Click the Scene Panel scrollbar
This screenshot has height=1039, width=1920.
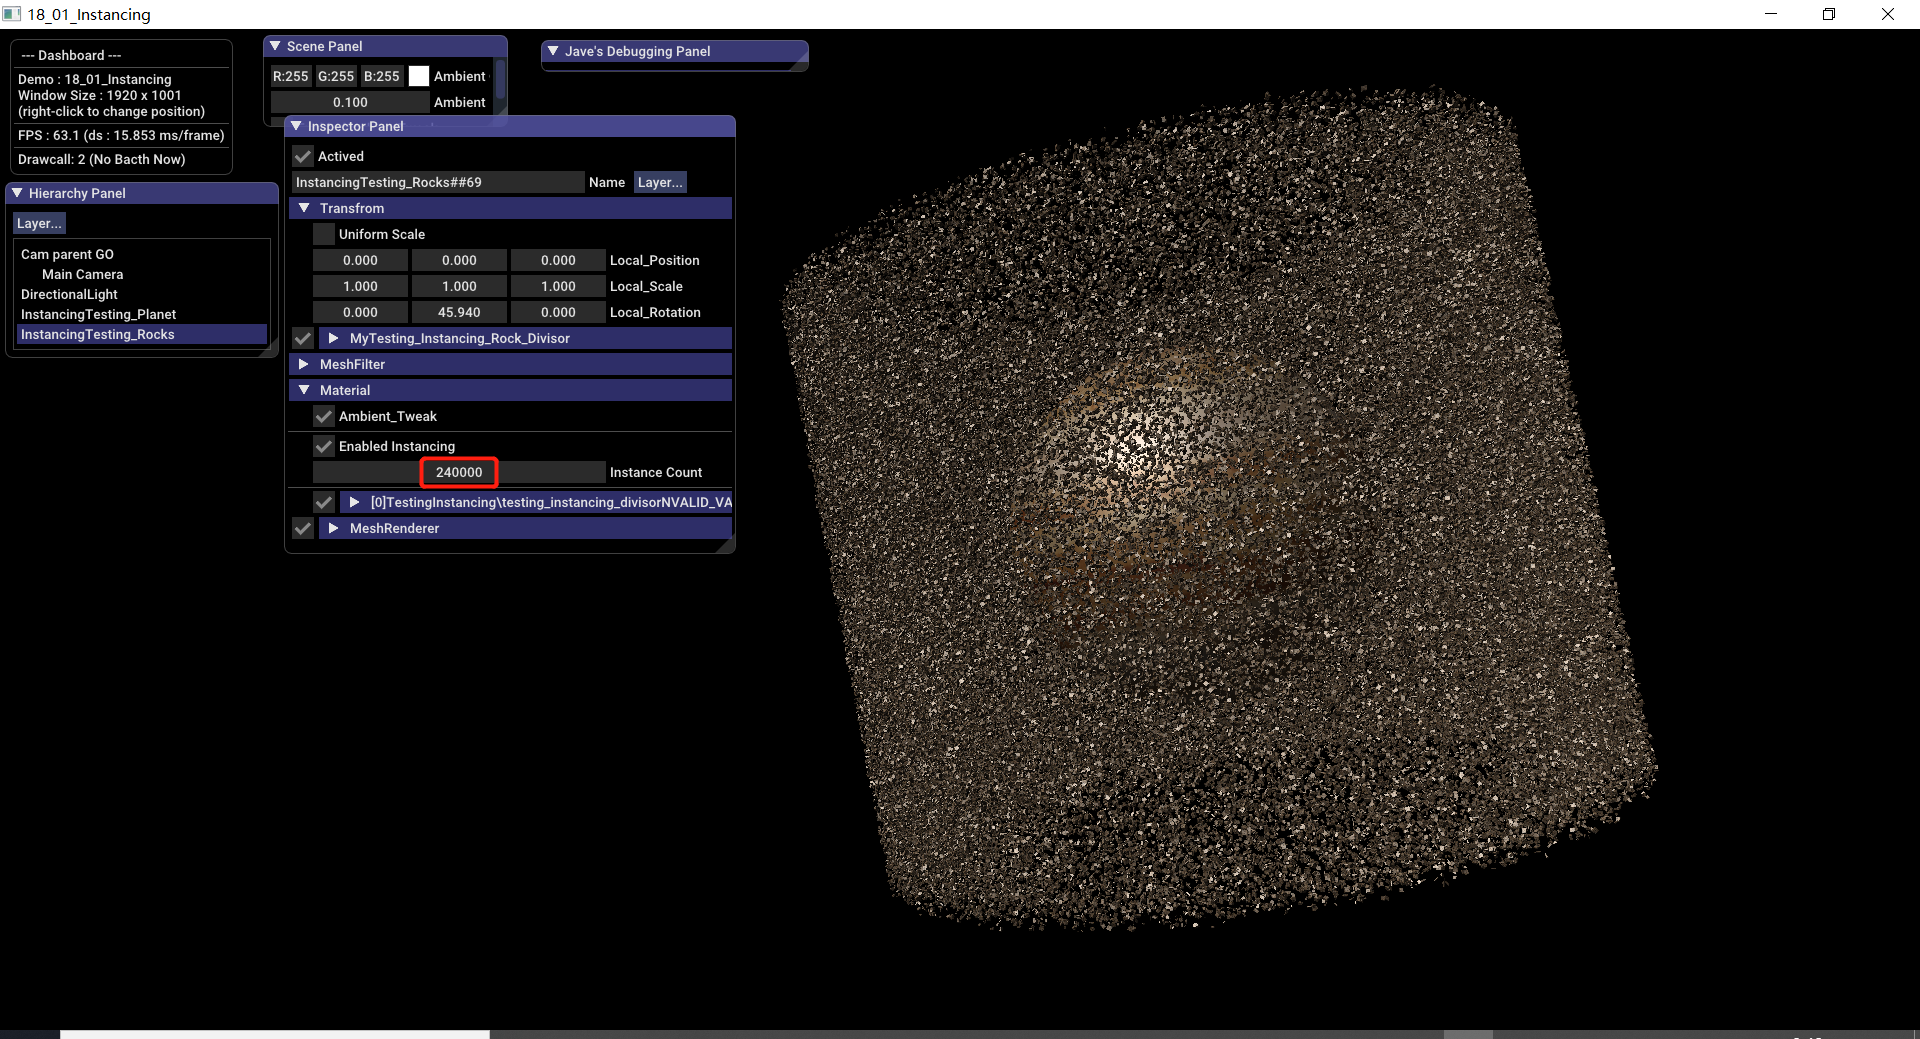click(500, 80)
